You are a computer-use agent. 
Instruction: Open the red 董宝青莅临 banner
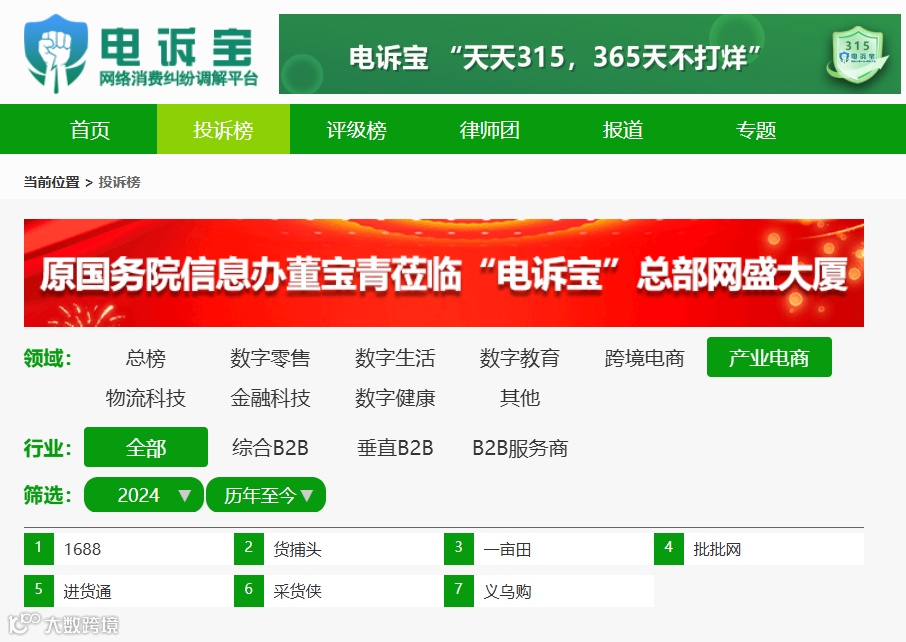click(444, 273)
